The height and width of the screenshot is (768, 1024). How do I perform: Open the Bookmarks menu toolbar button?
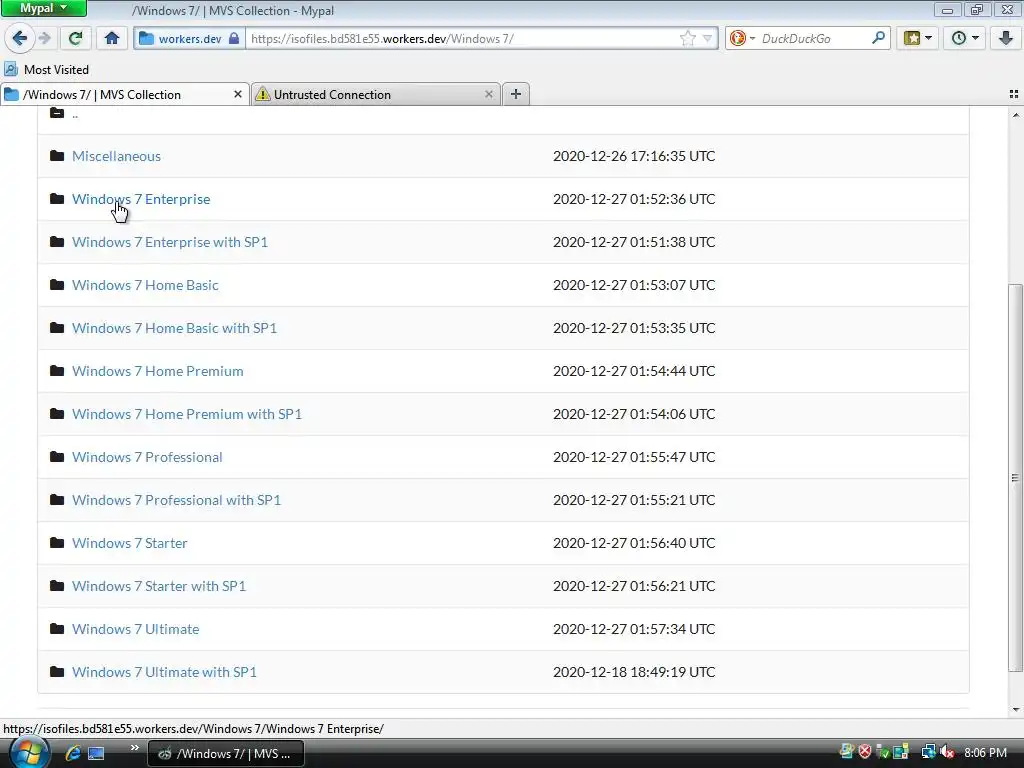[x=917, y=38]
